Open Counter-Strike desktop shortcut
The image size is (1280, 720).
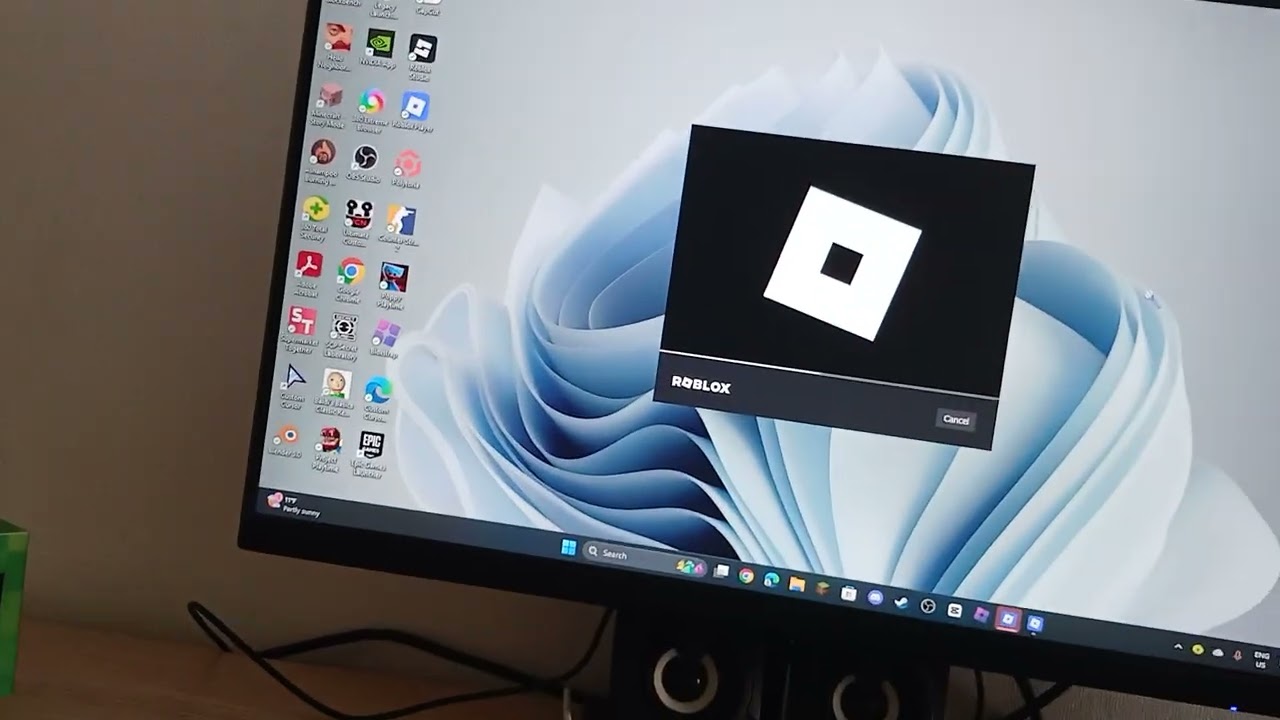tap(399, 227)
